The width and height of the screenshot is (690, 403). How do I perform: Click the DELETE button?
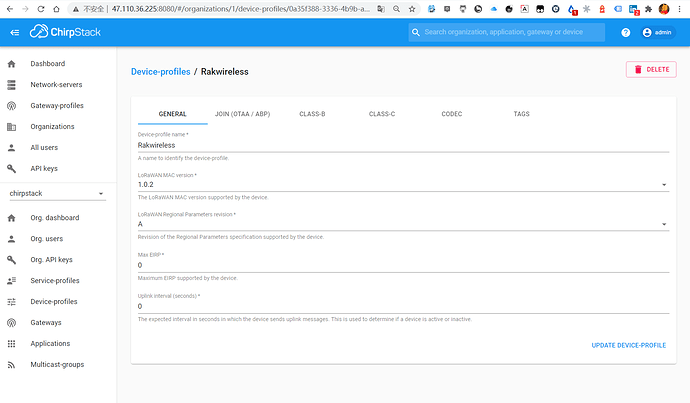tap(650, 69)
